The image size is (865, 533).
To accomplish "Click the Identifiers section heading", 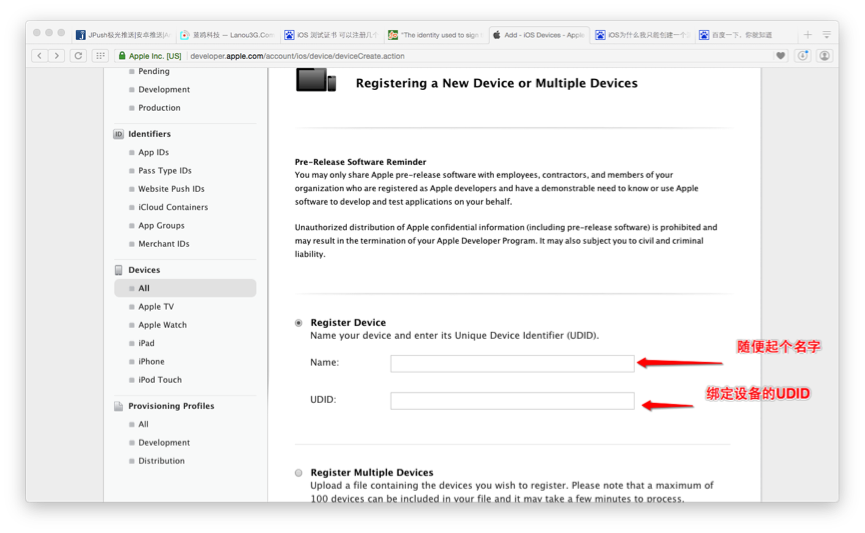I will [x=149, y=134].
